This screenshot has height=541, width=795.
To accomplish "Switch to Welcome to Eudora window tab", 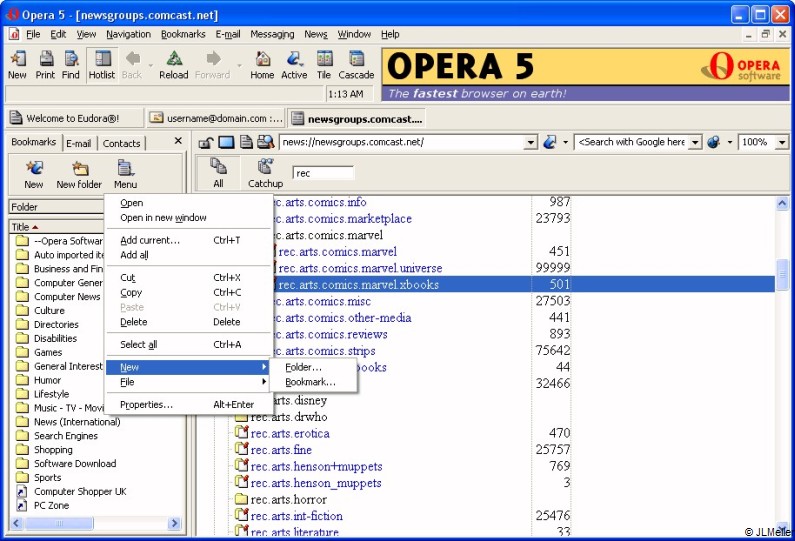I will [74, 119].
